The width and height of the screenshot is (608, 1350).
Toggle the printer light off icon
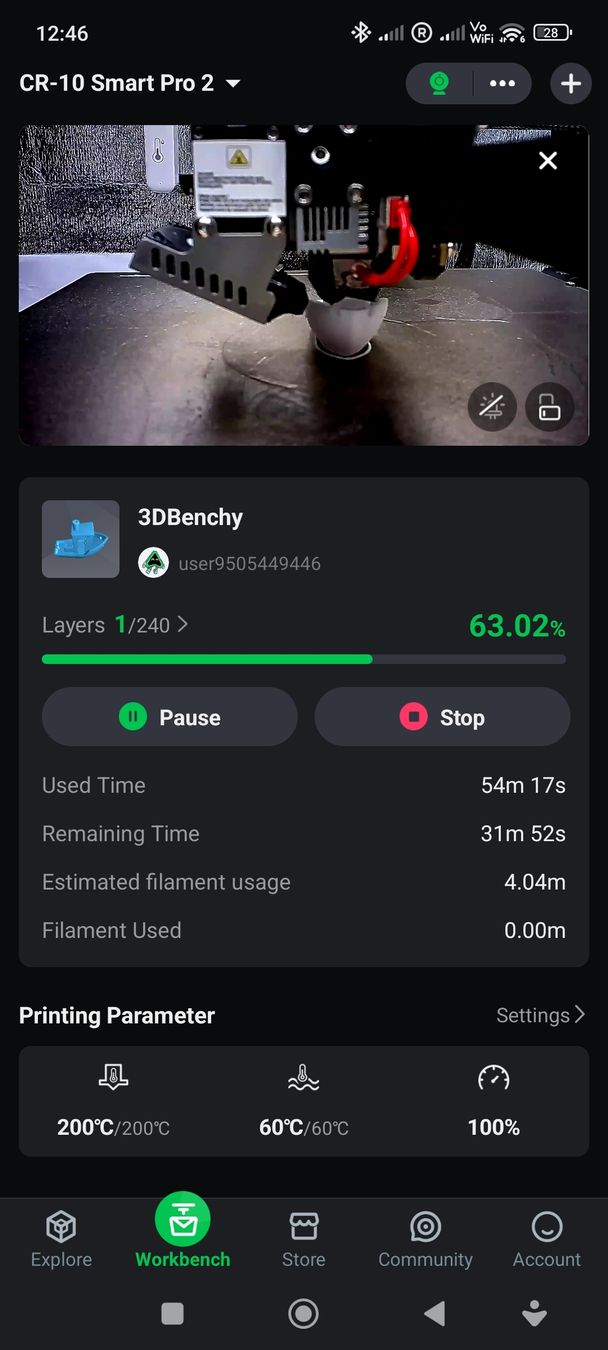click(492, 407)
